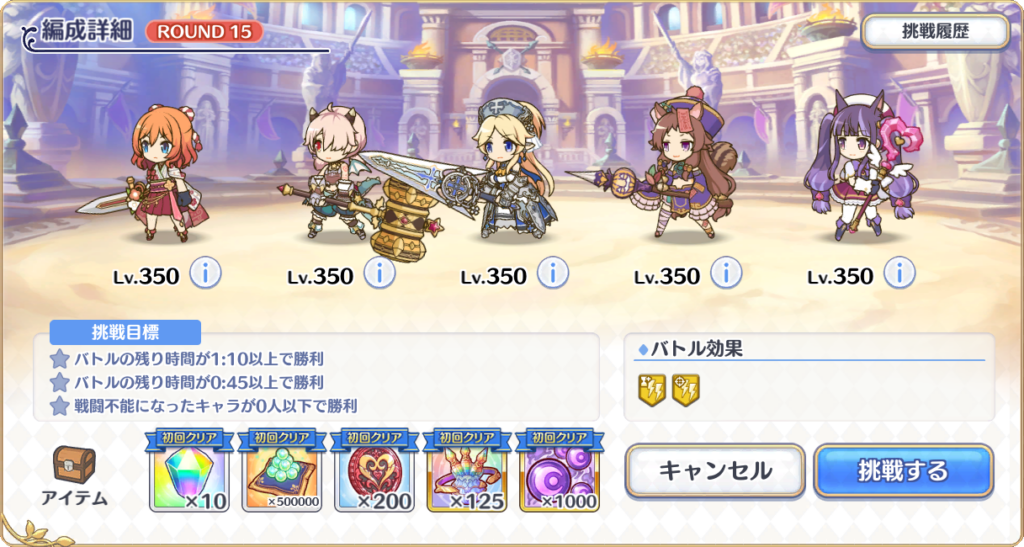The height and width of the screenshot is (547, 1024).
Task: View info for the brown-haired tanuki character
Action: (x=726, y=274)
